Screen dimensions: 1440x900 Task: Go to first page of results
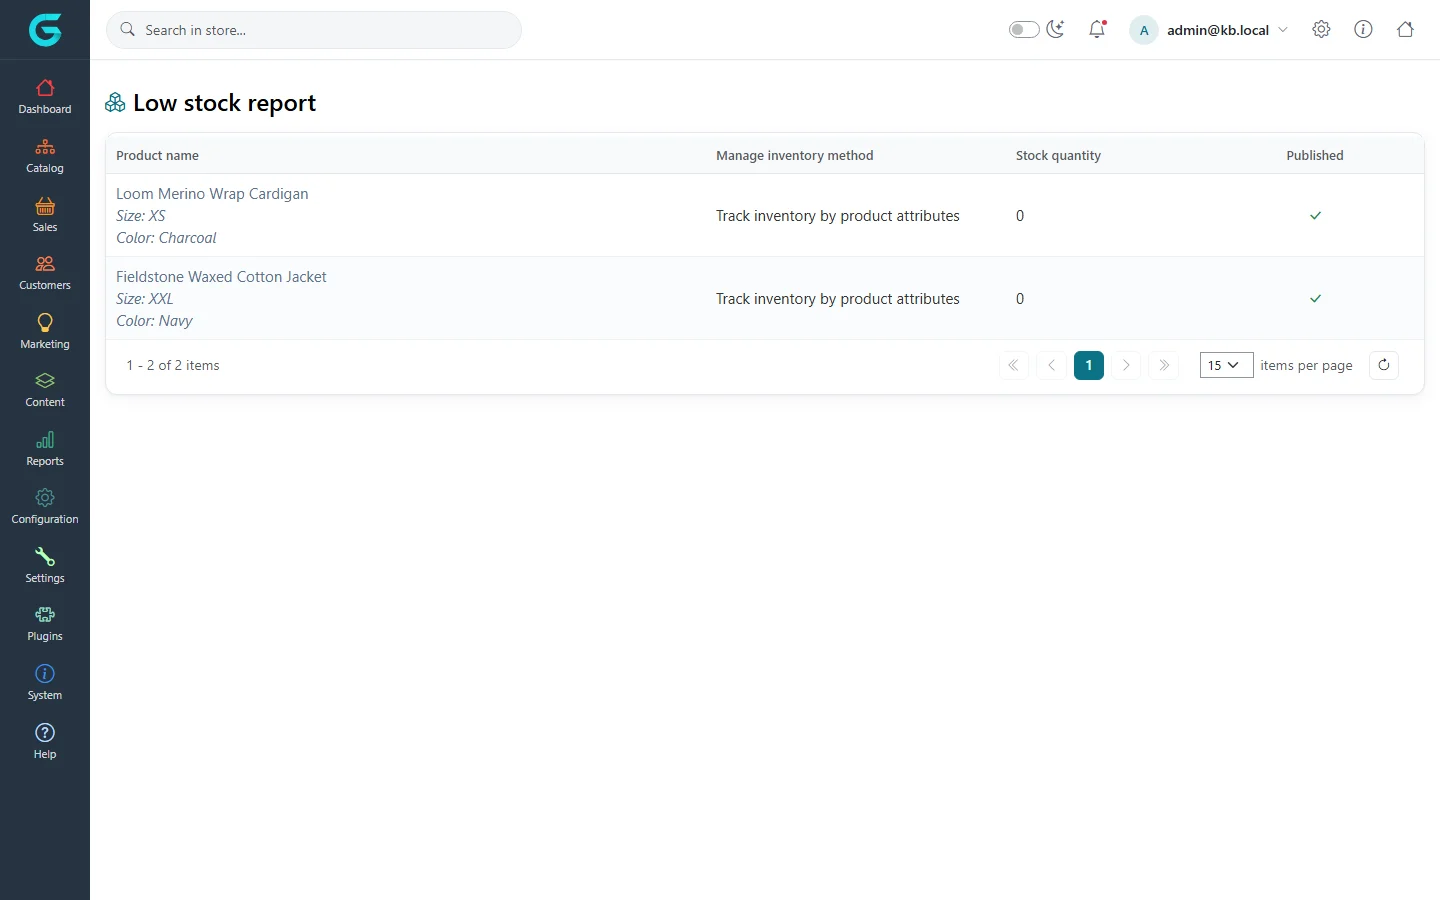tap(1013, 365)
